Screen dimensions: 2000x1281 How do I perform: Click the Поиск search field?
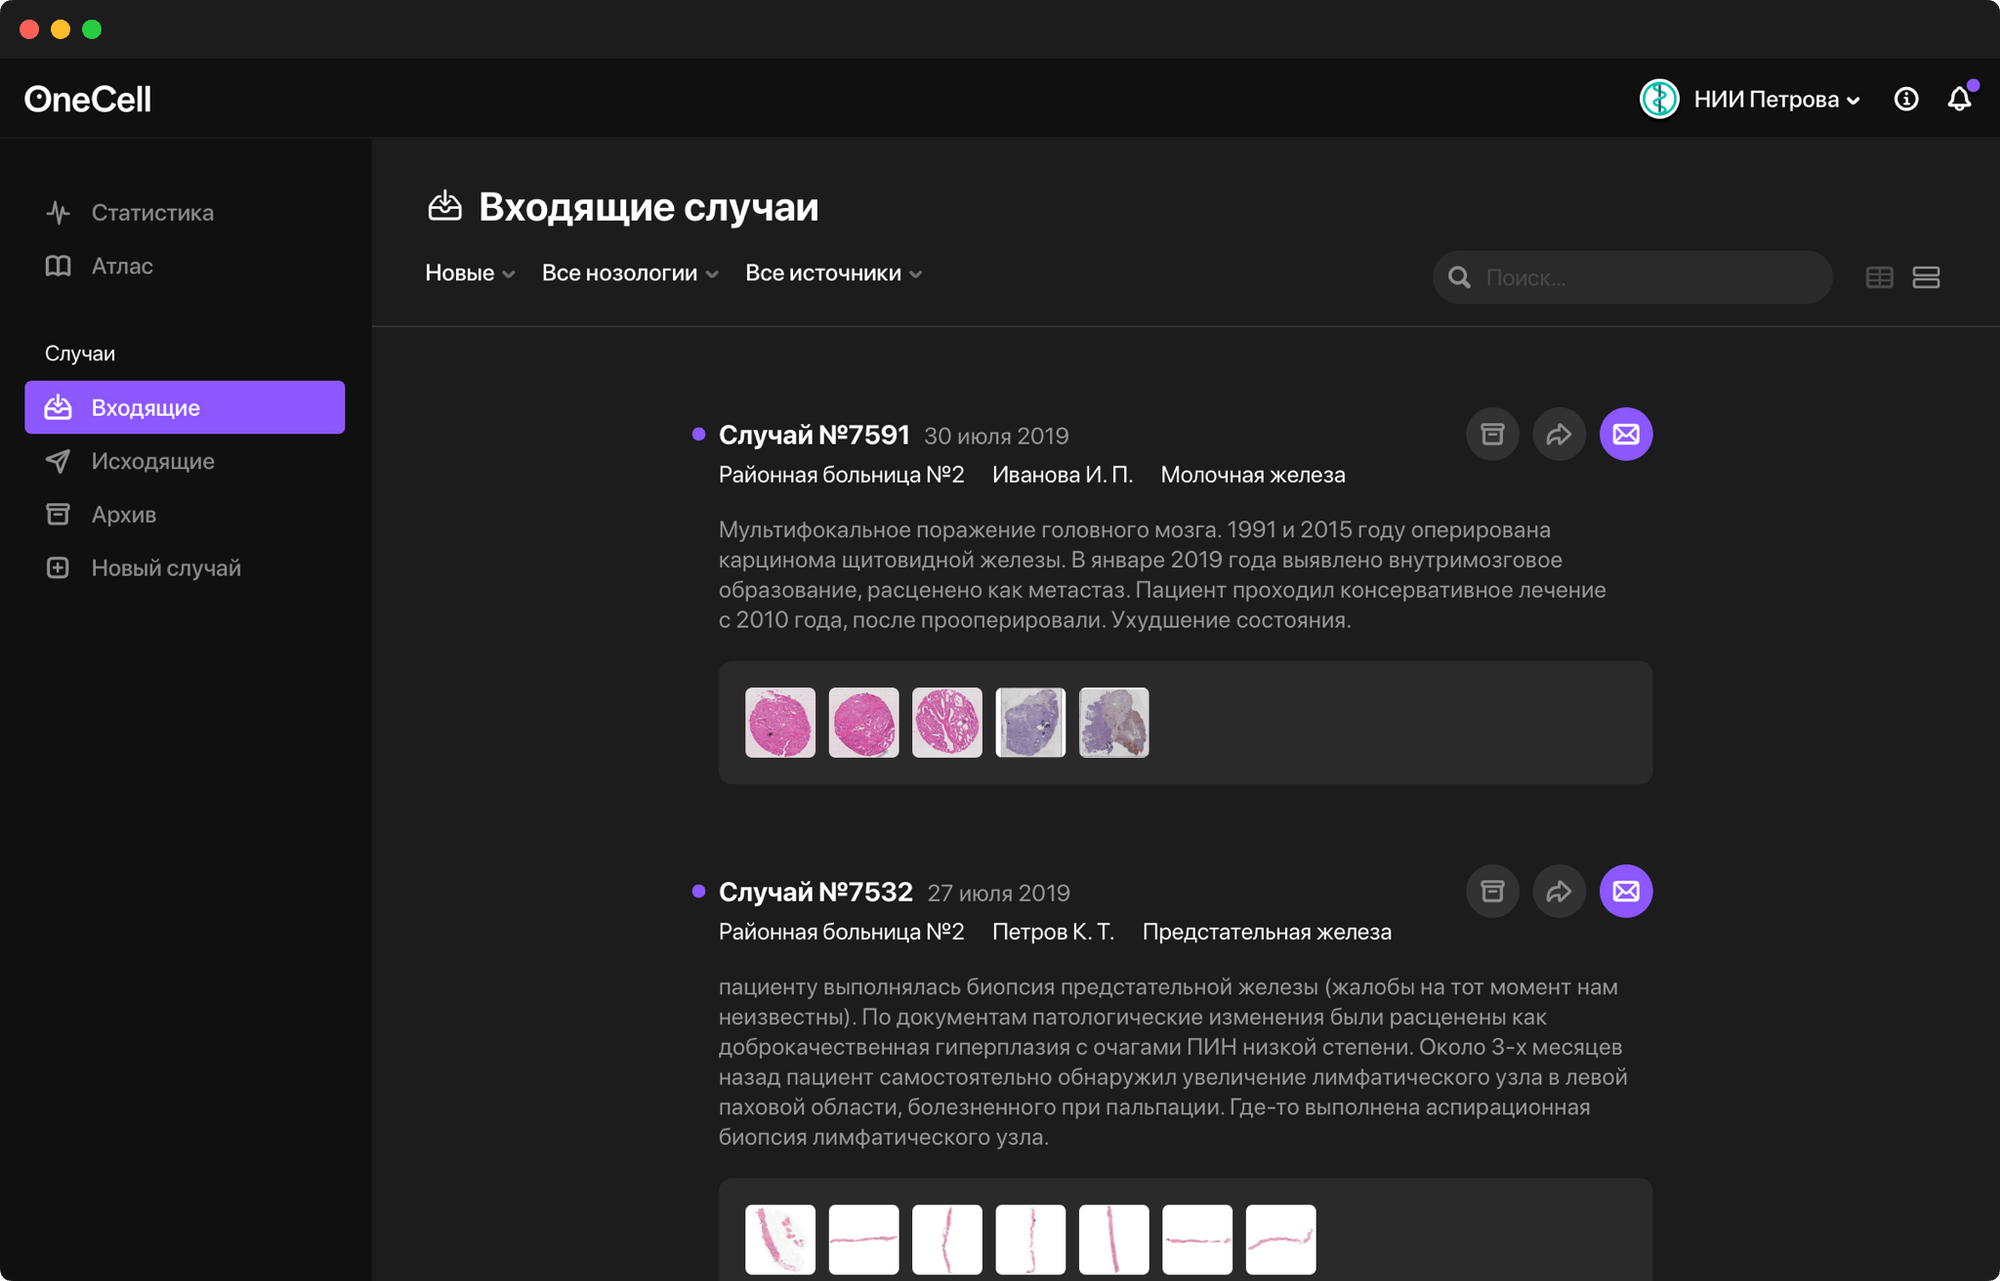point(1645,277)
